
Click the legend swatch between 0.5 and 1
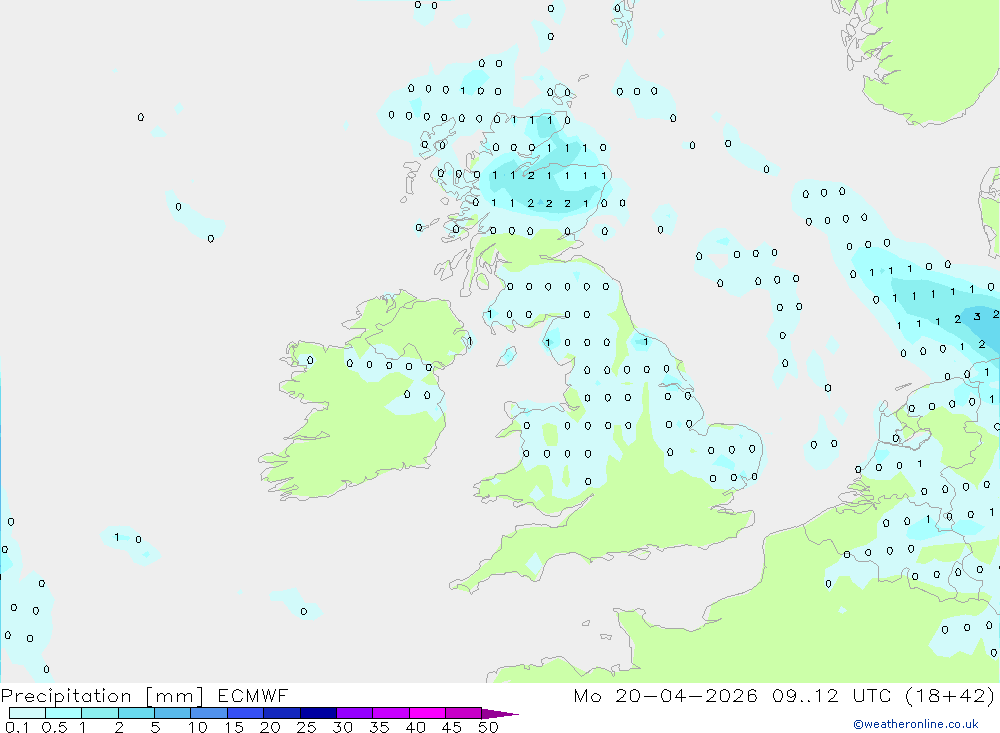(64, 713)
